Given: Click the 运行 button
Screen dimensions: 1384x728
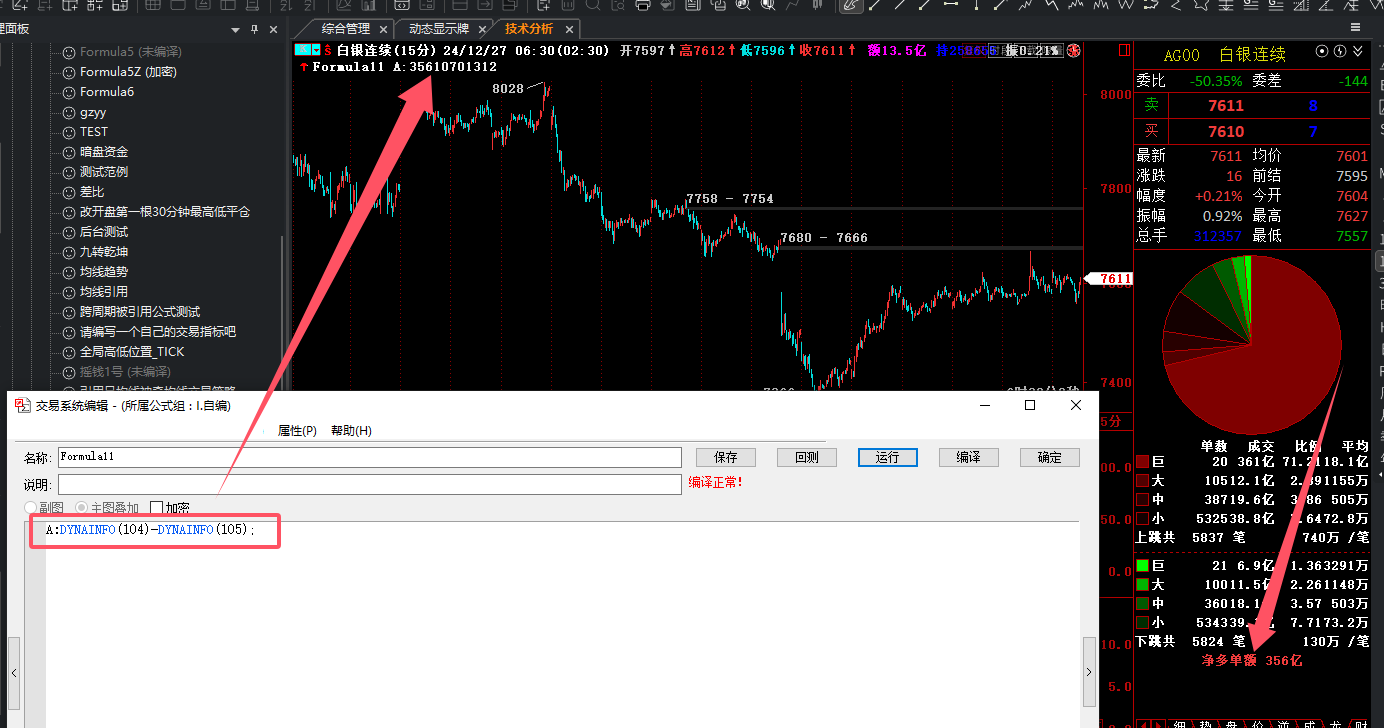Looking at the screenshot, I should coord(888,457).
